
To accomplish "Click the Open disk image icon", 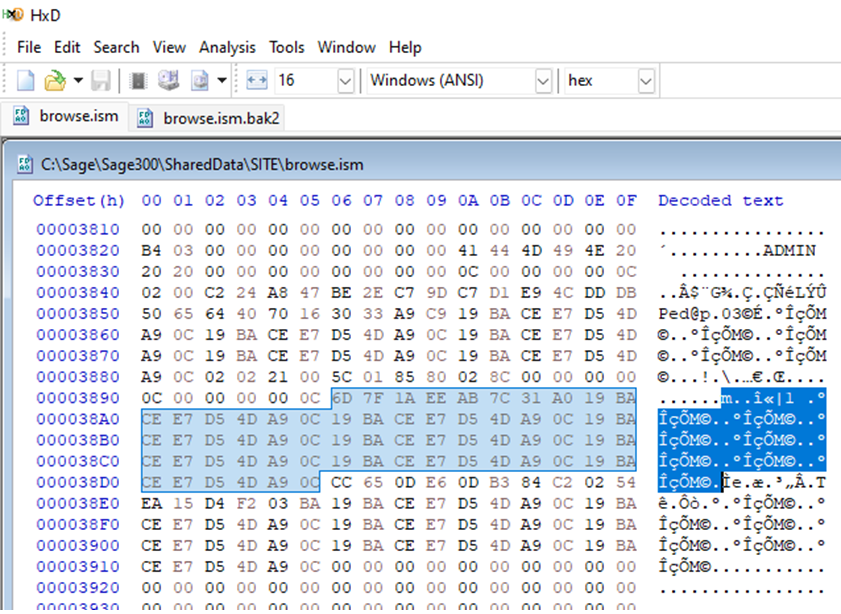I will click(199, 80).
